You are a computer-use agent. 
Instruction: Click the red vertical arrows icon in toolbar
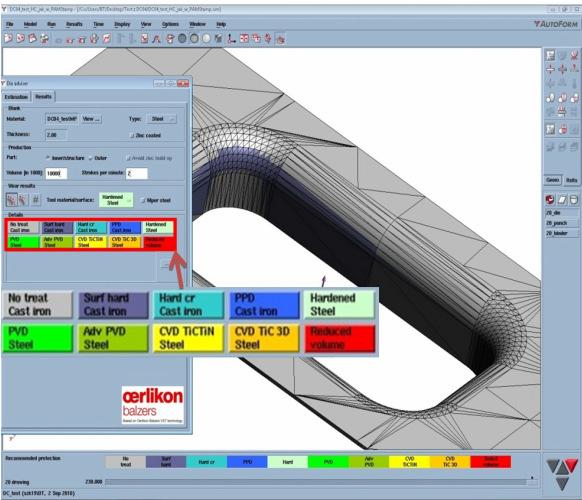268,39
